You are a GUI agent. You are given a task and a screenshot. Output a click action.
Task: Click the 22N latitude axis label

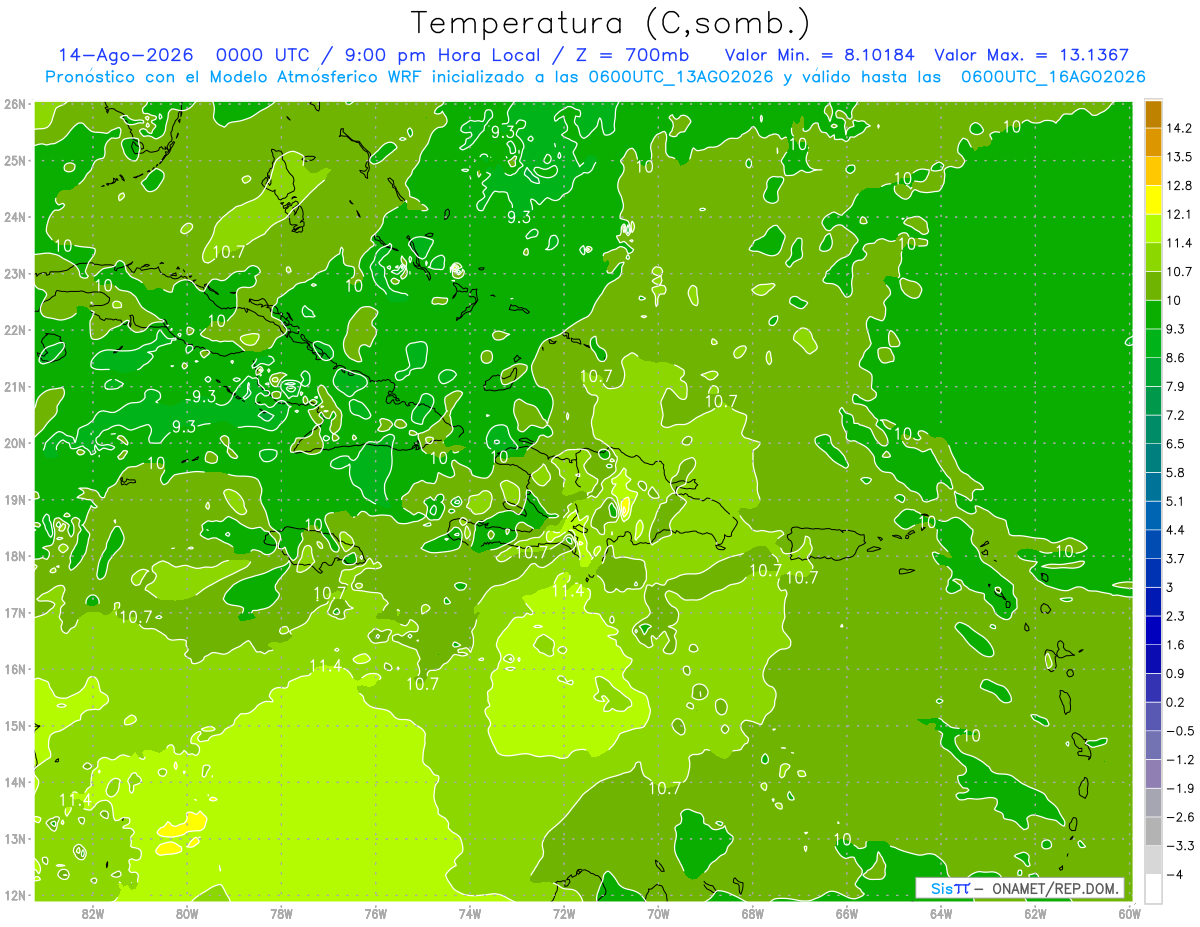coord(15,330)
